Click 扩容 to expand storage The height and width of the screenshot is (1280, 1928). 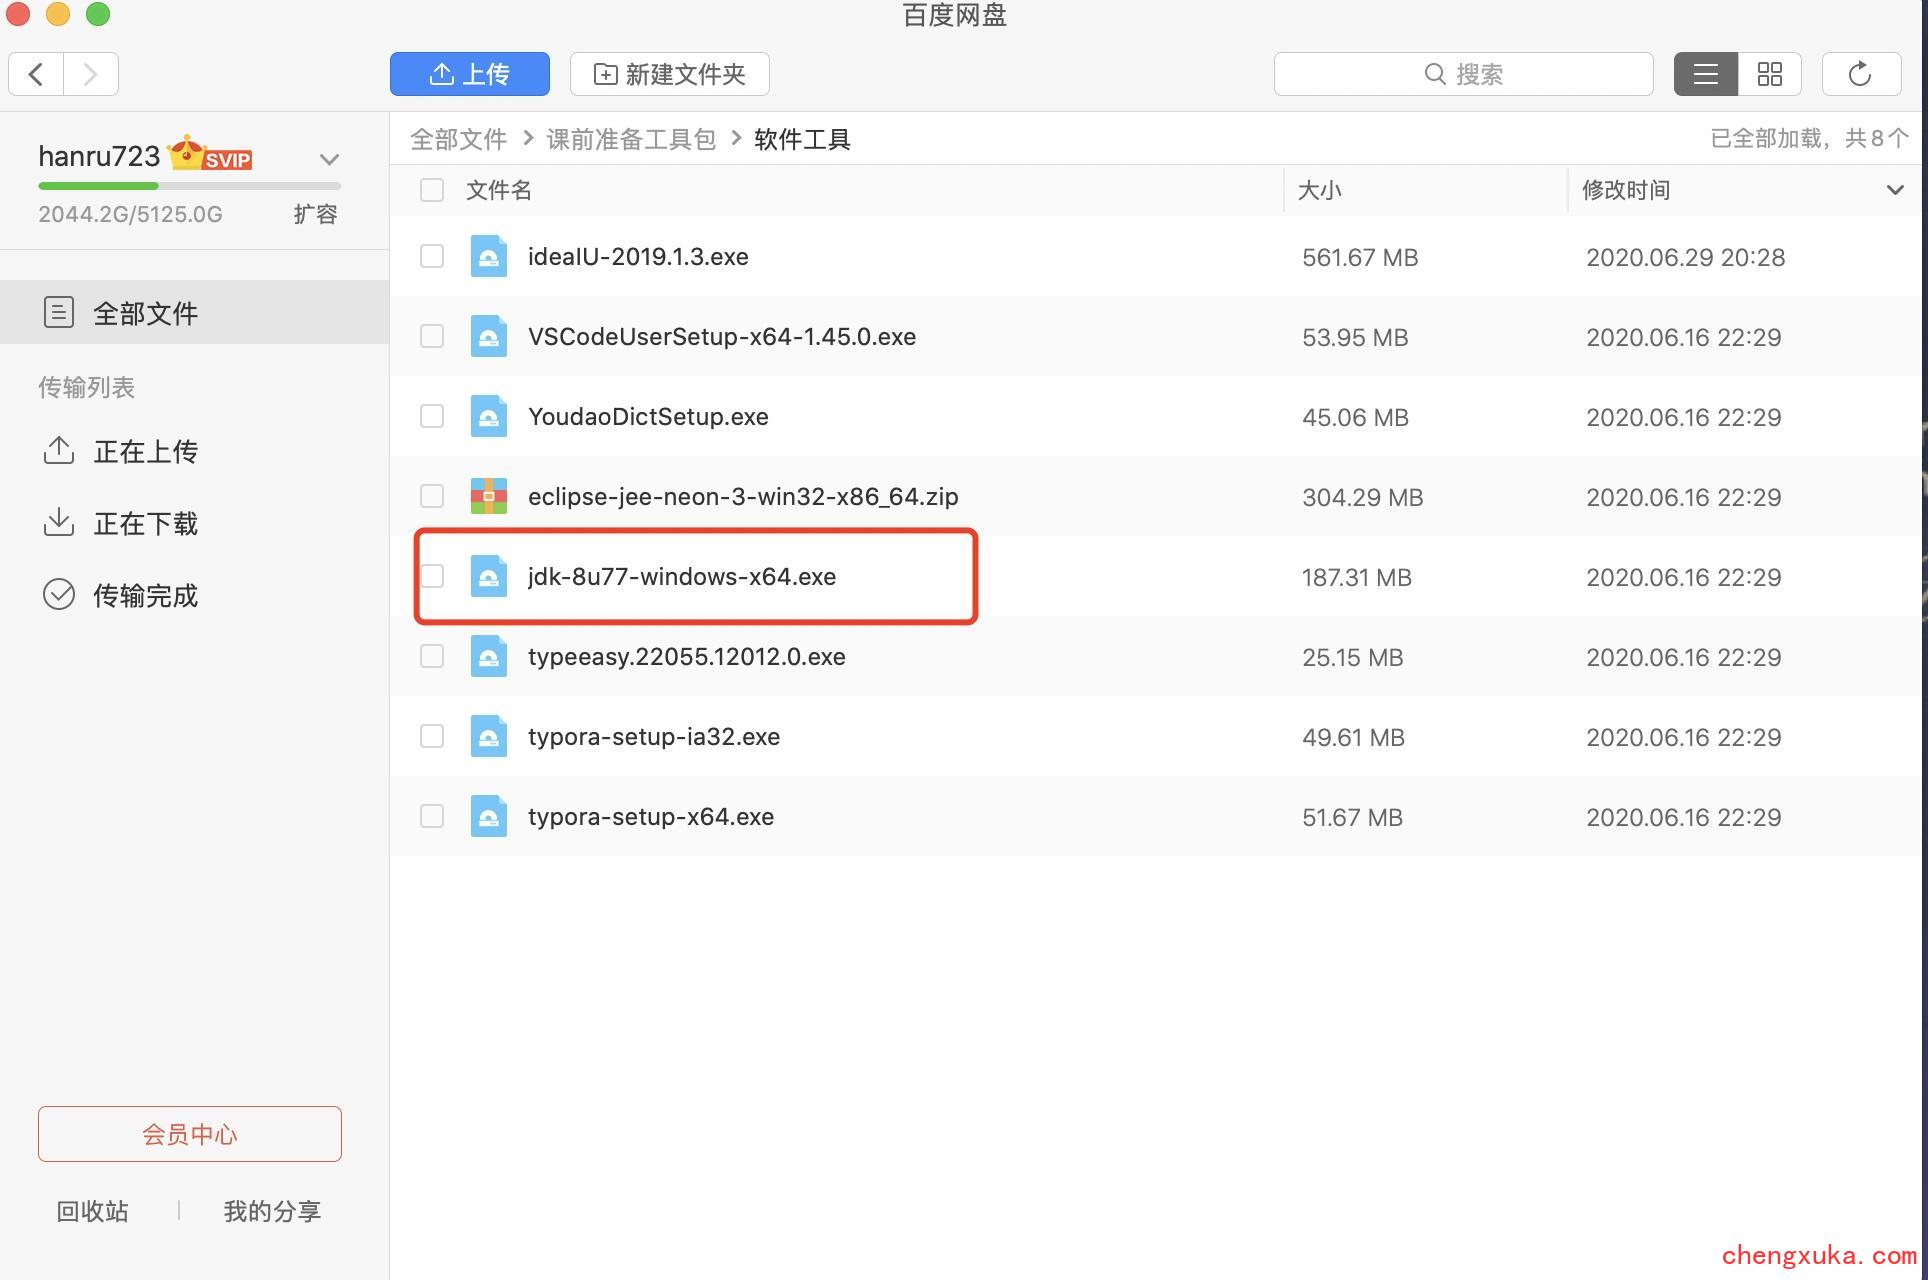[315, 214]
